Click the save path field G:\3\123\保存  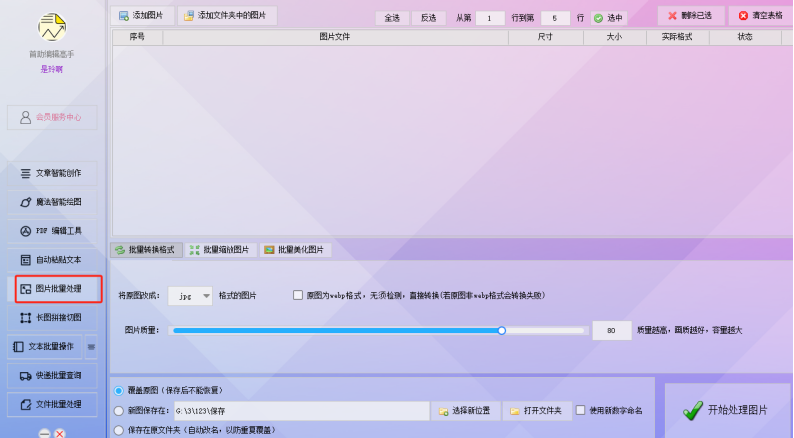coord(302,411)
